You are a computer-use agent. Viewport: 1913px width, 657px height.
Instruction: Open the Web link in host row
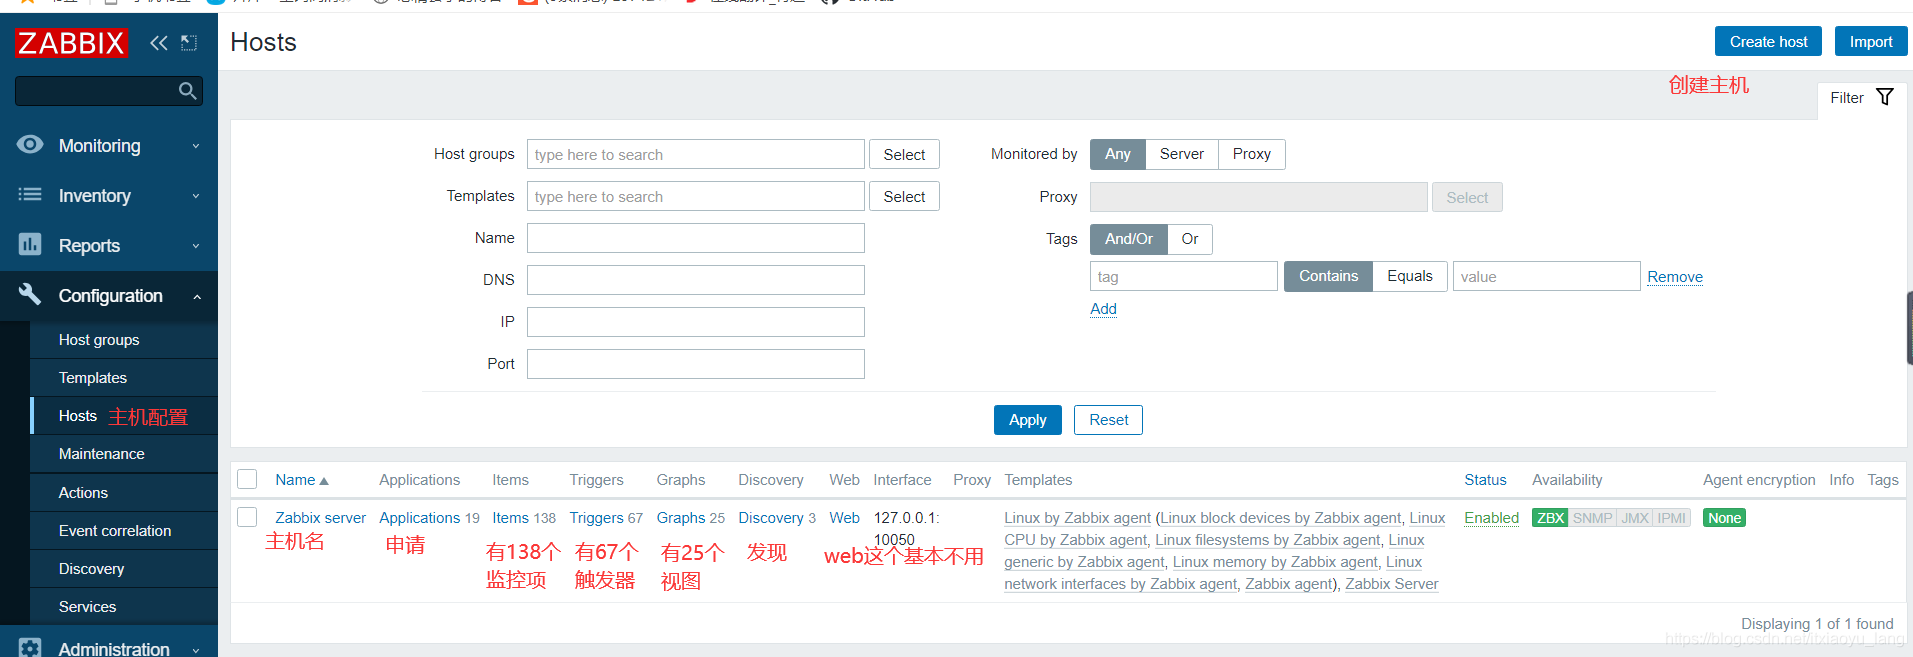844,518
